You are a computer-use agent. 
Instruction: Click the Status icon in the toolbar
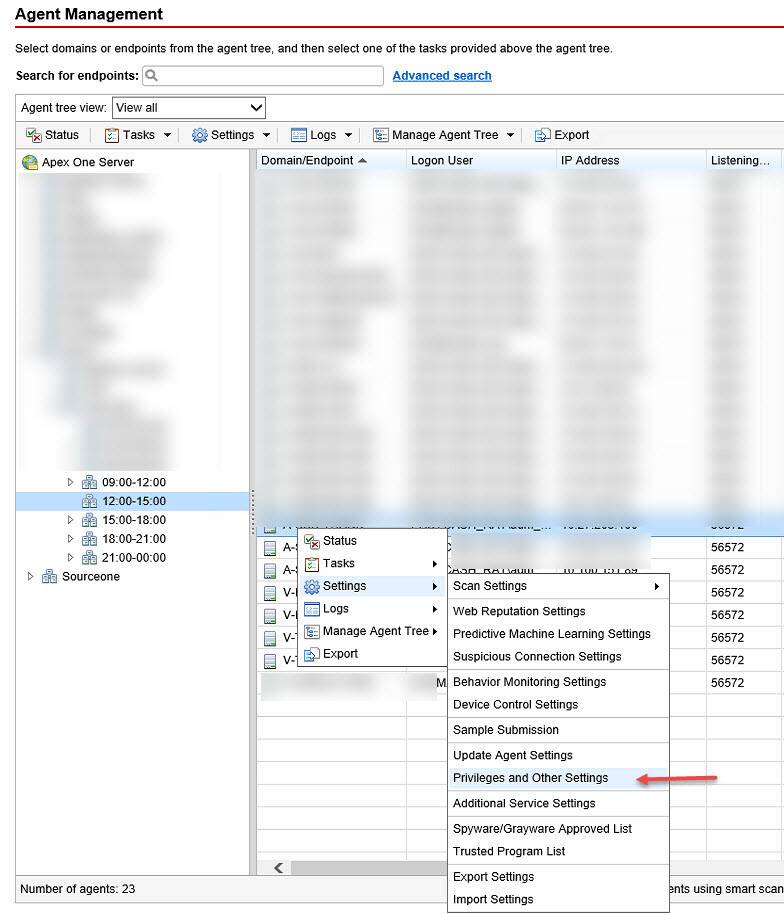(33, 135)
